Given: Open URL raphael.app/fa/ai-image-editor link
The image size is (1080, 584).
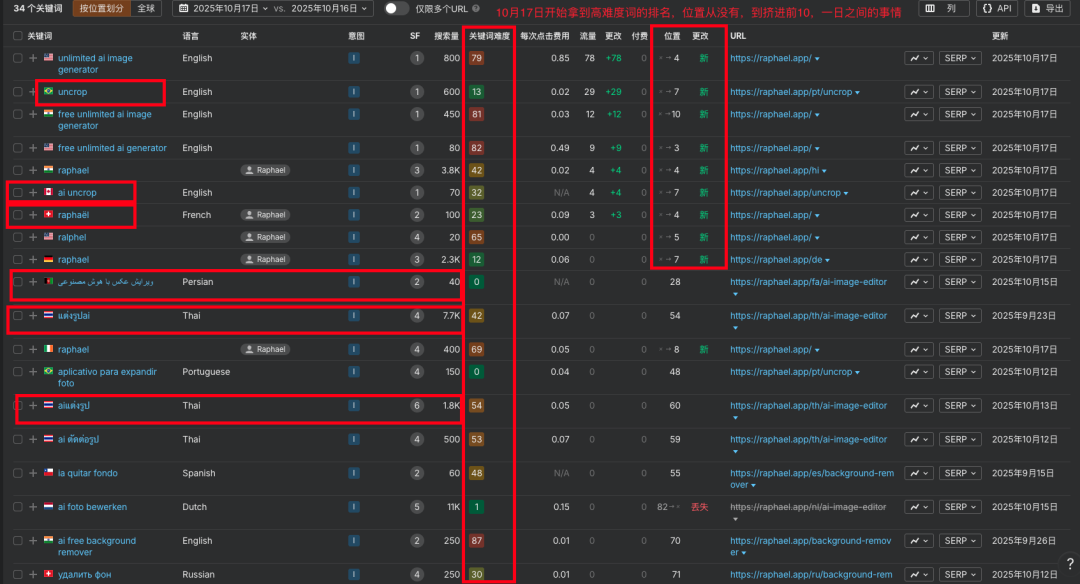Looking at the screenshot, I should click(x=809, y=282).
